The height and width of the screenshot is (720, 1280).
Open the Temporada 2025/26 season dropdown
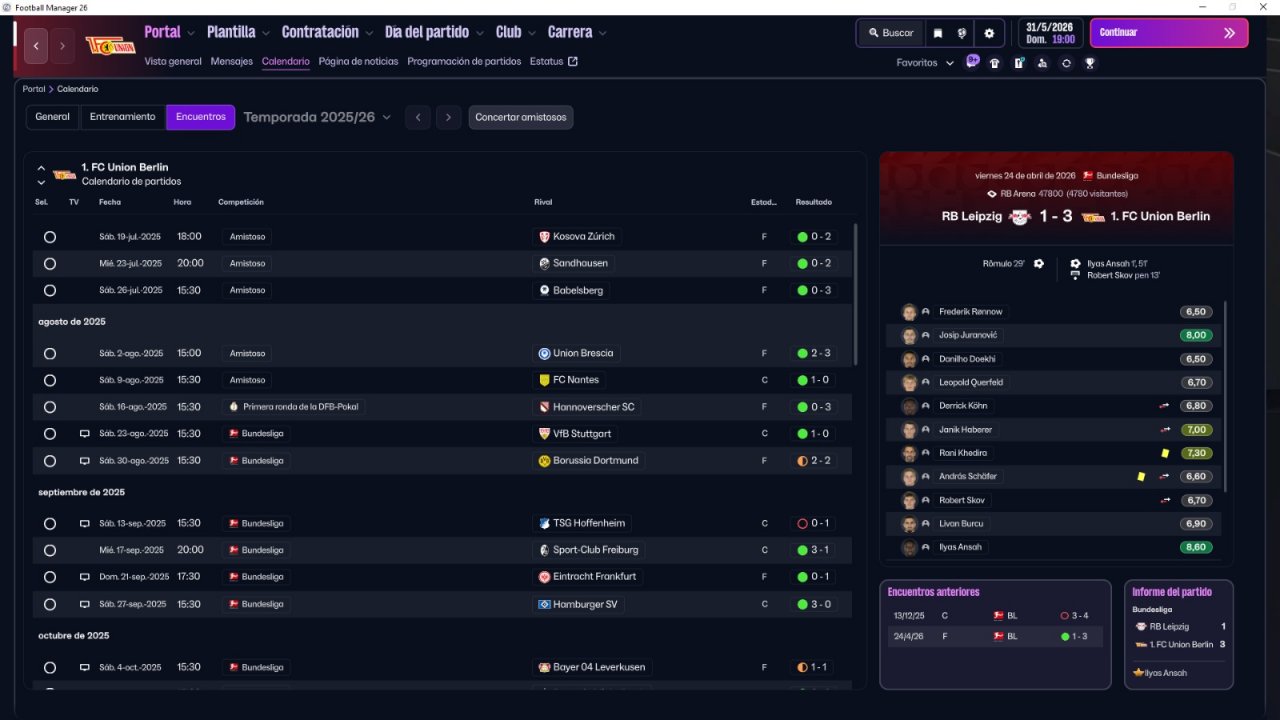pos(317,117)
